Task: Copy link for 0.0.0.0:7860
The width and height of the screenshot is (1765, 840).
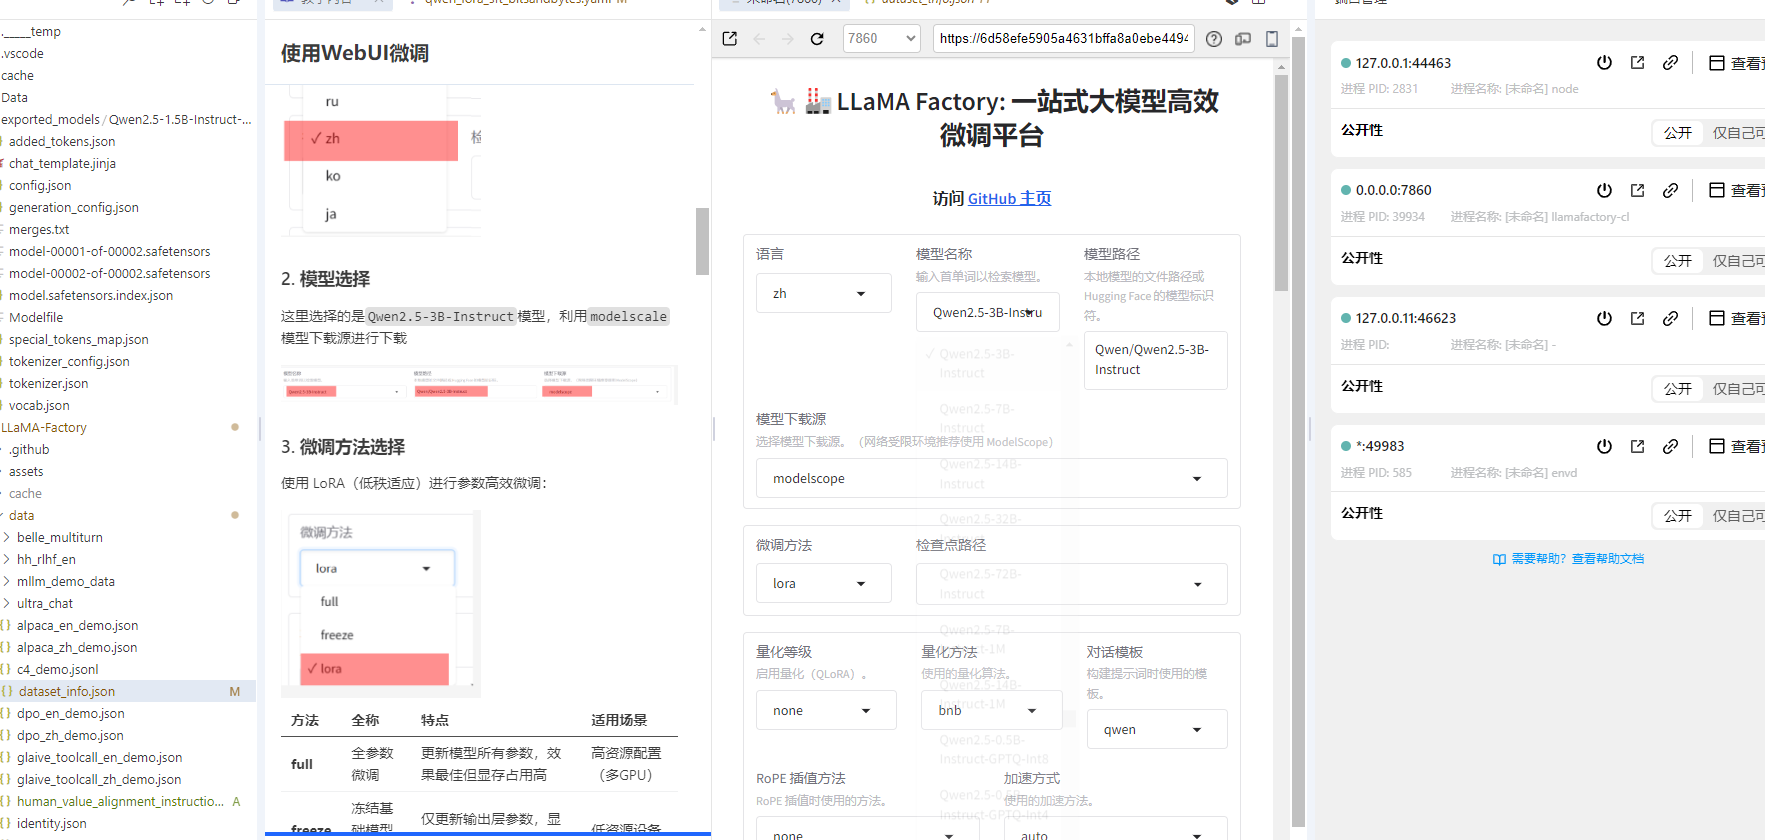Action: [1671, 190]
